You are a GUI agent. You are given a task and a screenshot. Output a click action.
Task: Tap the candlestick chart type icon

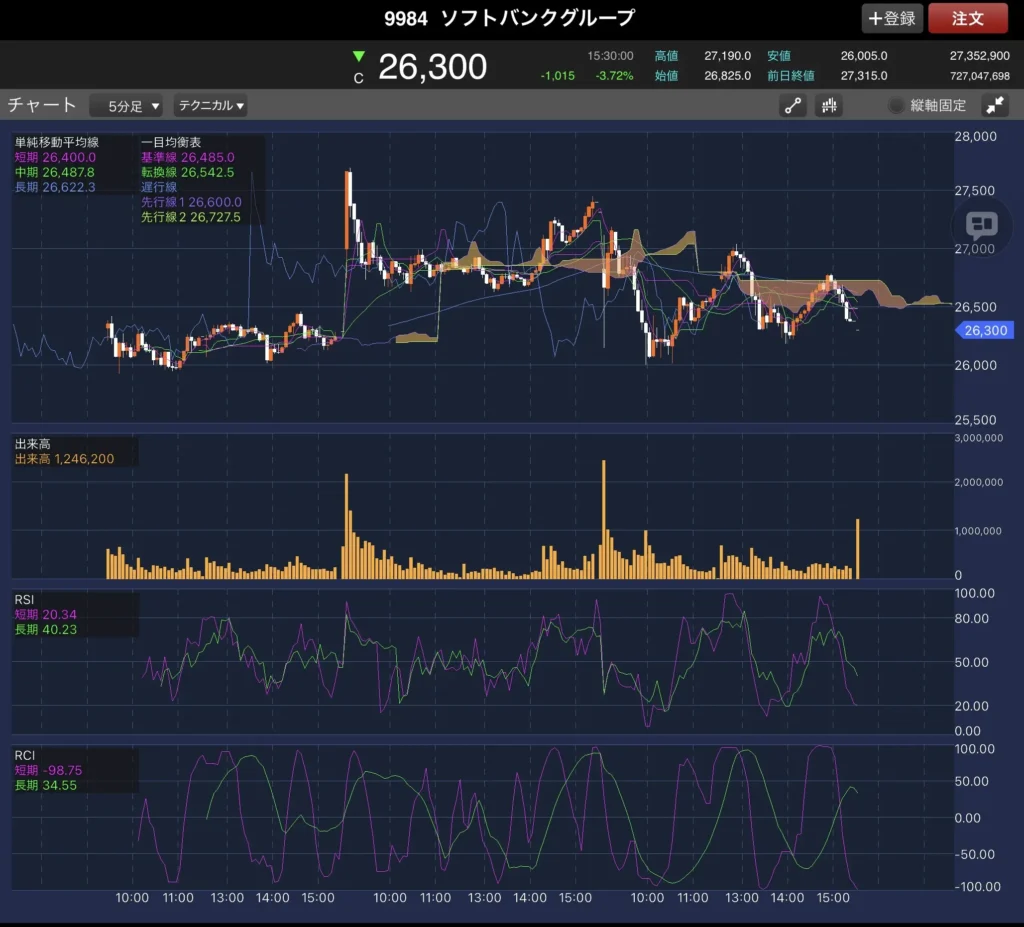click(828, 106)
